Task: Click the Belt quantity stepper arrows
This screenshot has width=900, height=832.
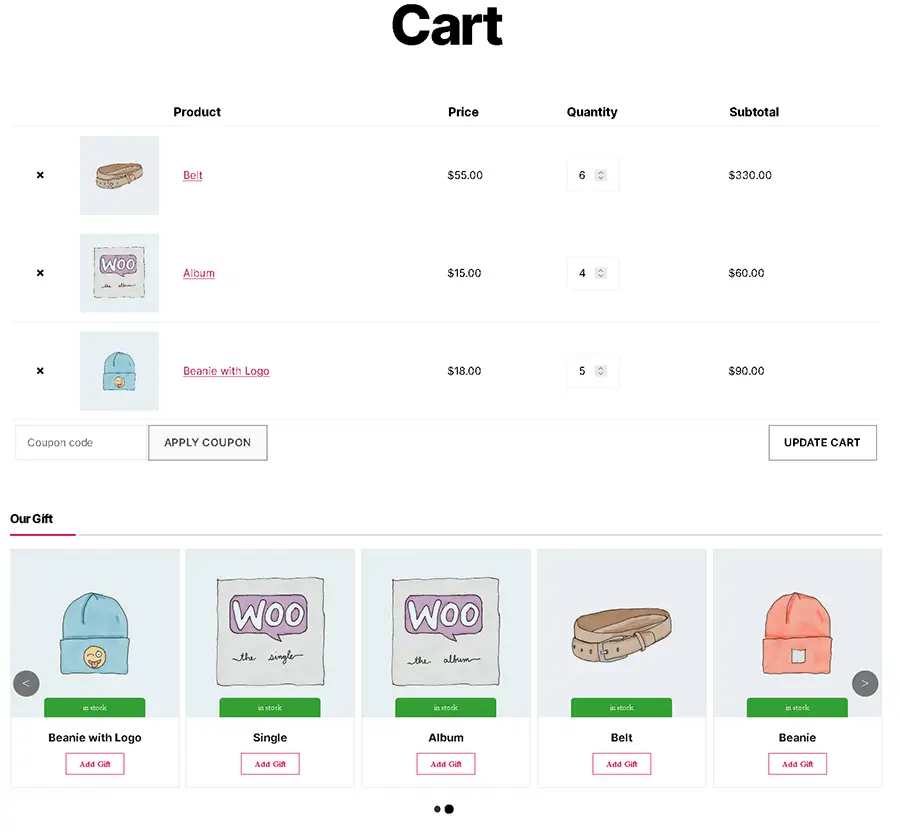Action: point(601,175)
